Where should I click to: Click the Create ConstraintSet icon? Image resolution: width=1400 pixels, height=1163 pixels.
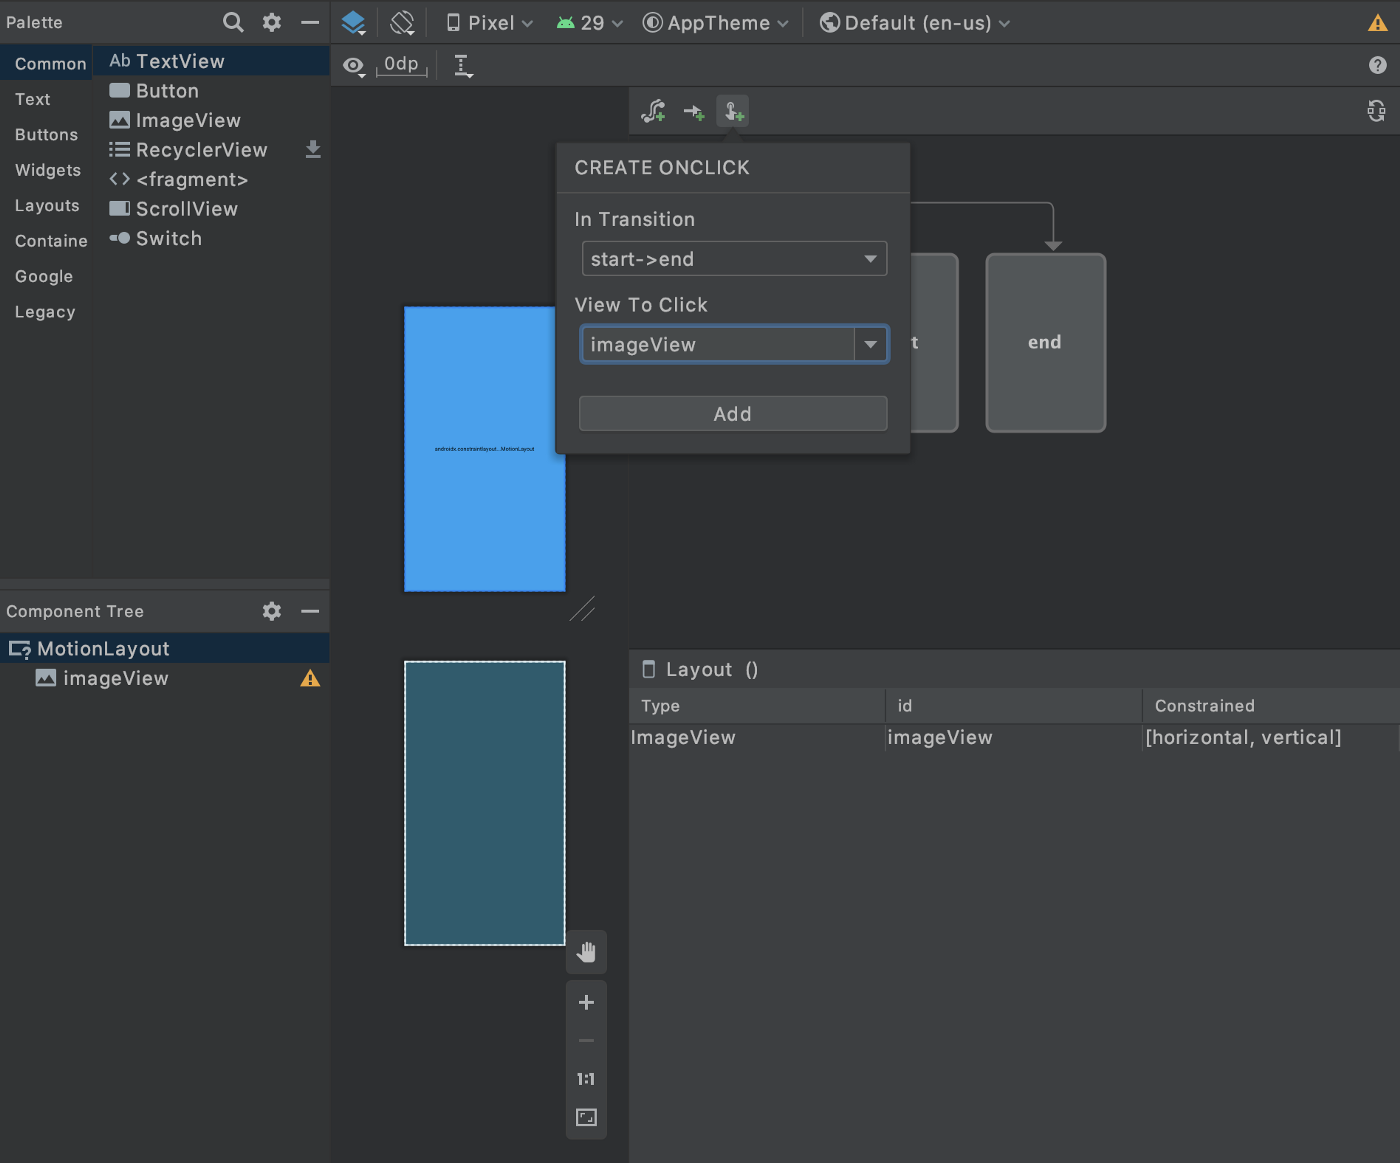click(654, 112)
